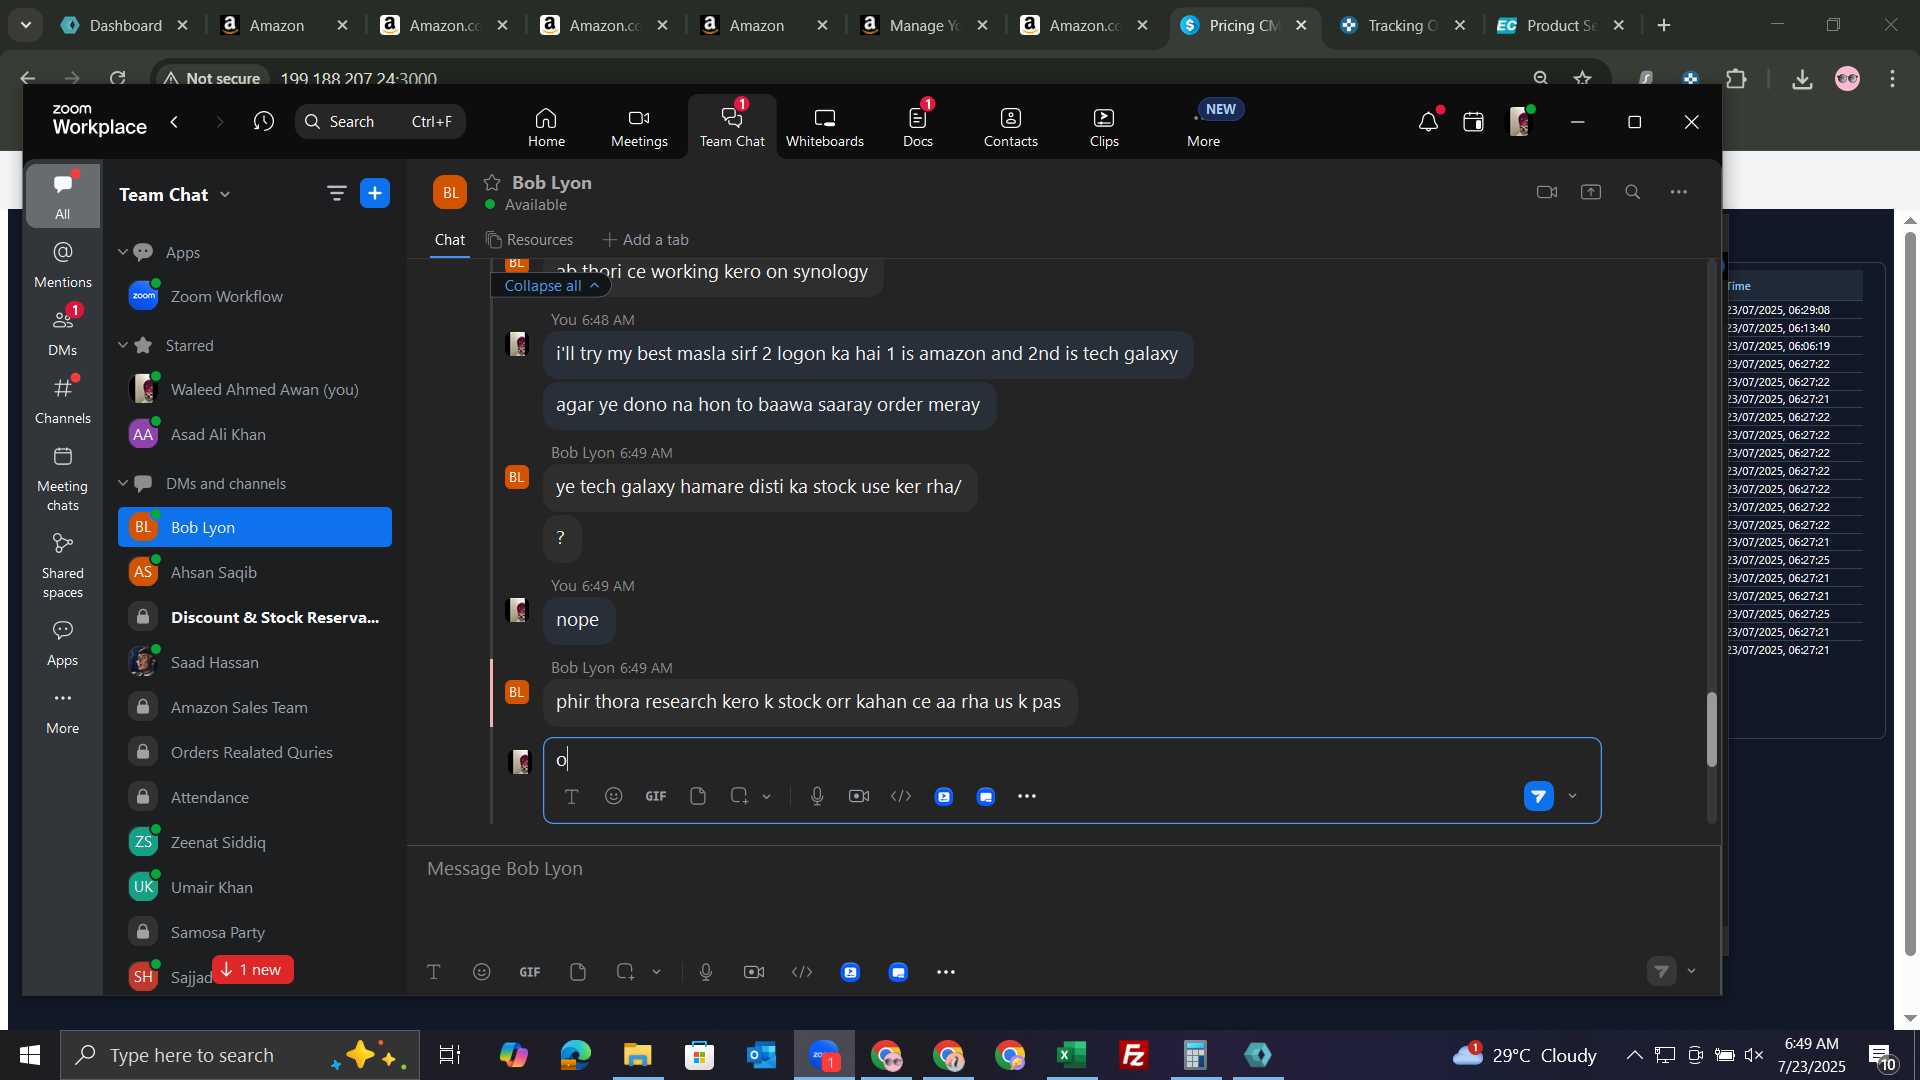Open Mentions in left sidebar

pyautogui.click(x=62, y=264)
